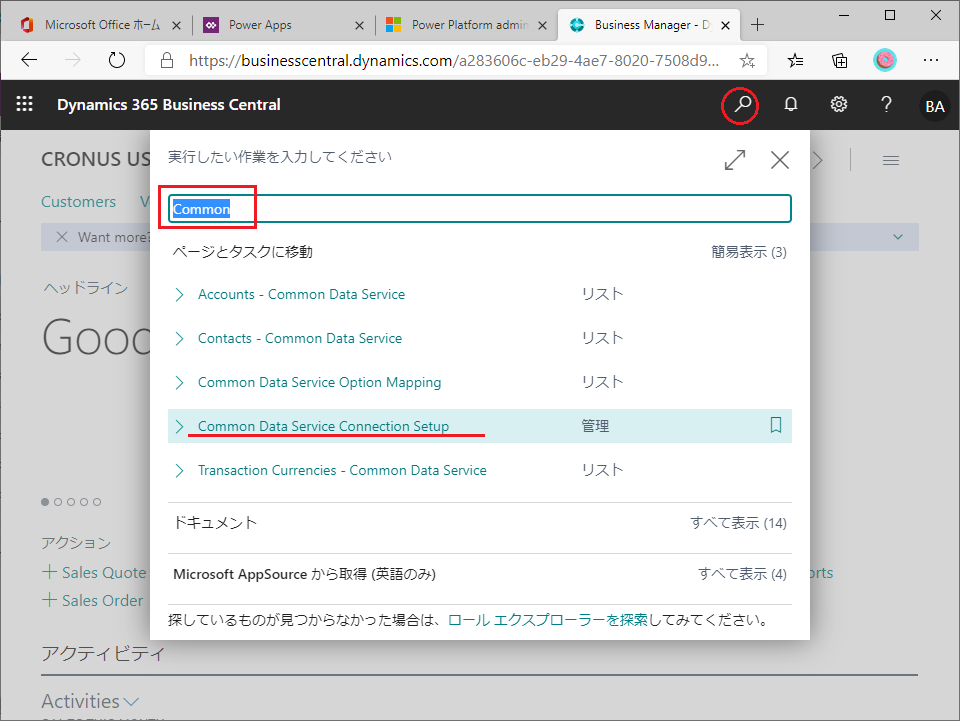
Task: Add this page to favorites star
Action: [746, 60]
